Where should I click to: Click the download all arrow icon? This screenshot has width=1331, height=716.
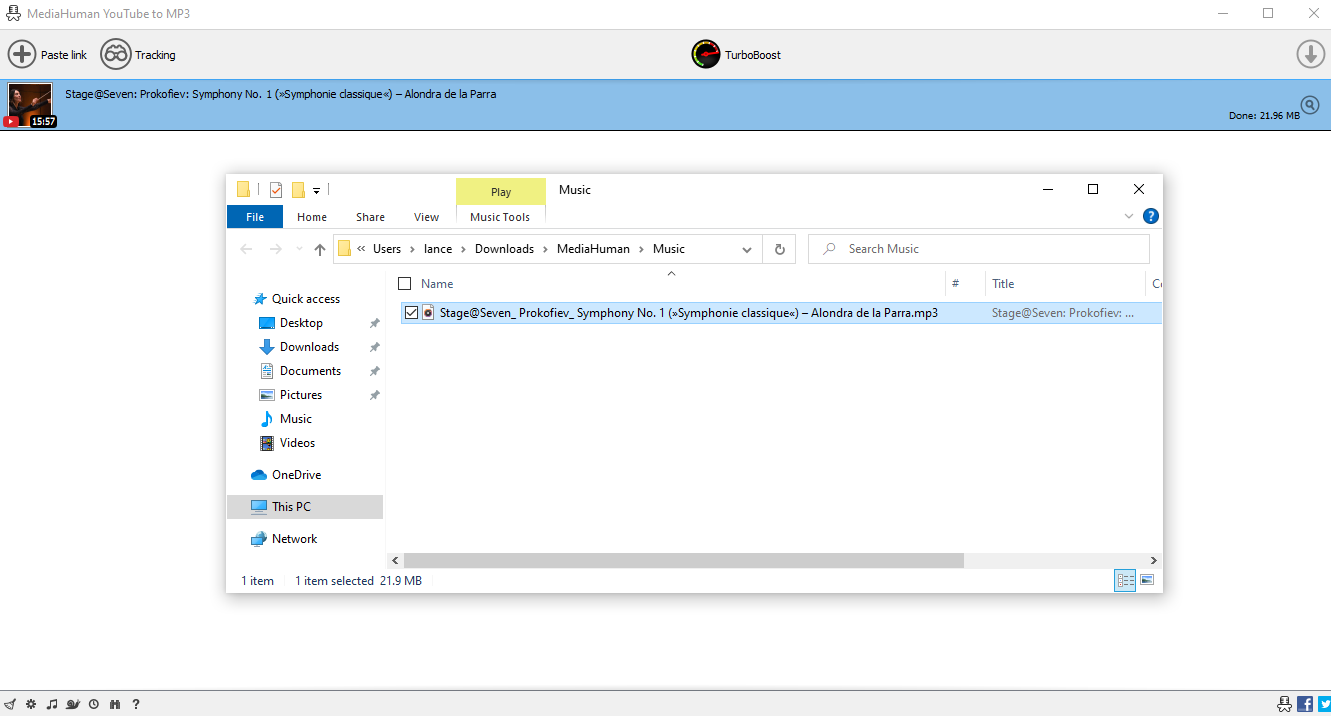1310,55
